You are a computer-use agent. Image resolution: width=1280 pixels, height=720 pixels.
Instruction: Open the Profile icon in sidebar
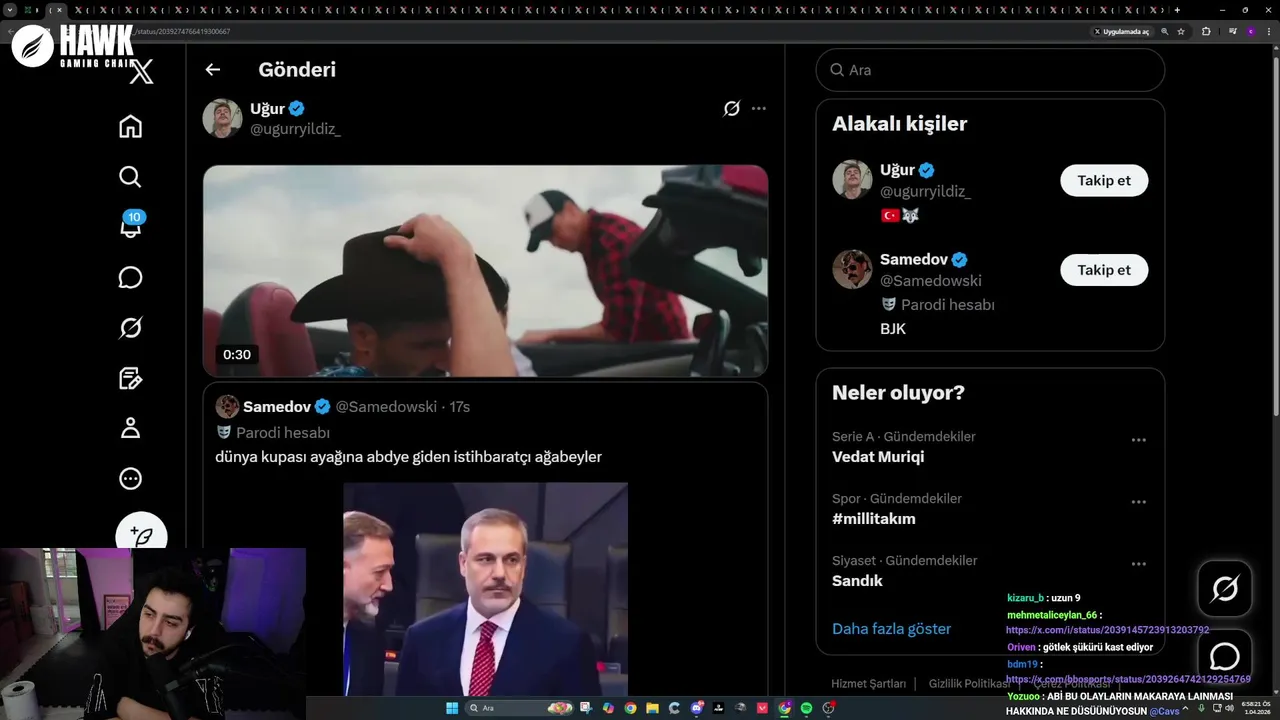130,428
